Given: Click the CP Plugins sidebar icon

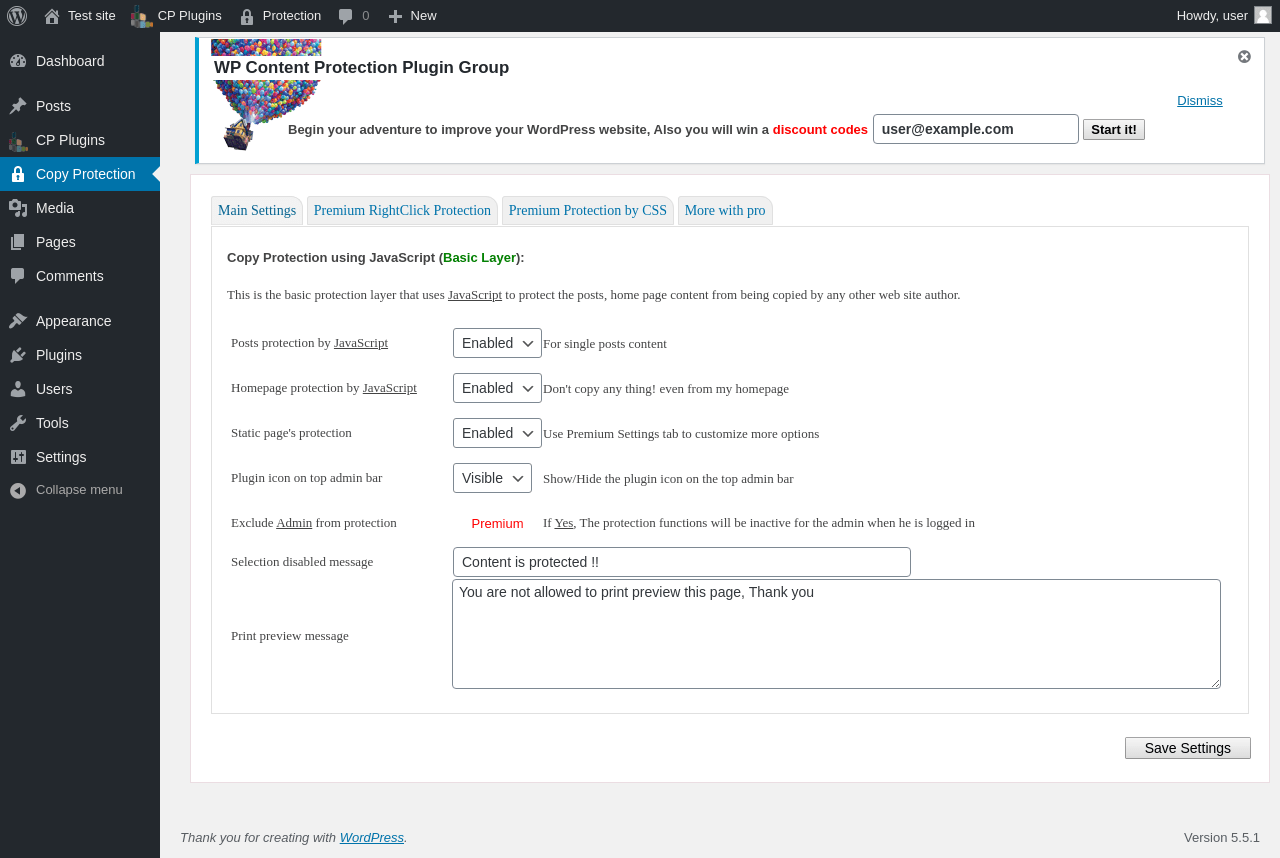Looking at the screenshot, I should [18, 140].
